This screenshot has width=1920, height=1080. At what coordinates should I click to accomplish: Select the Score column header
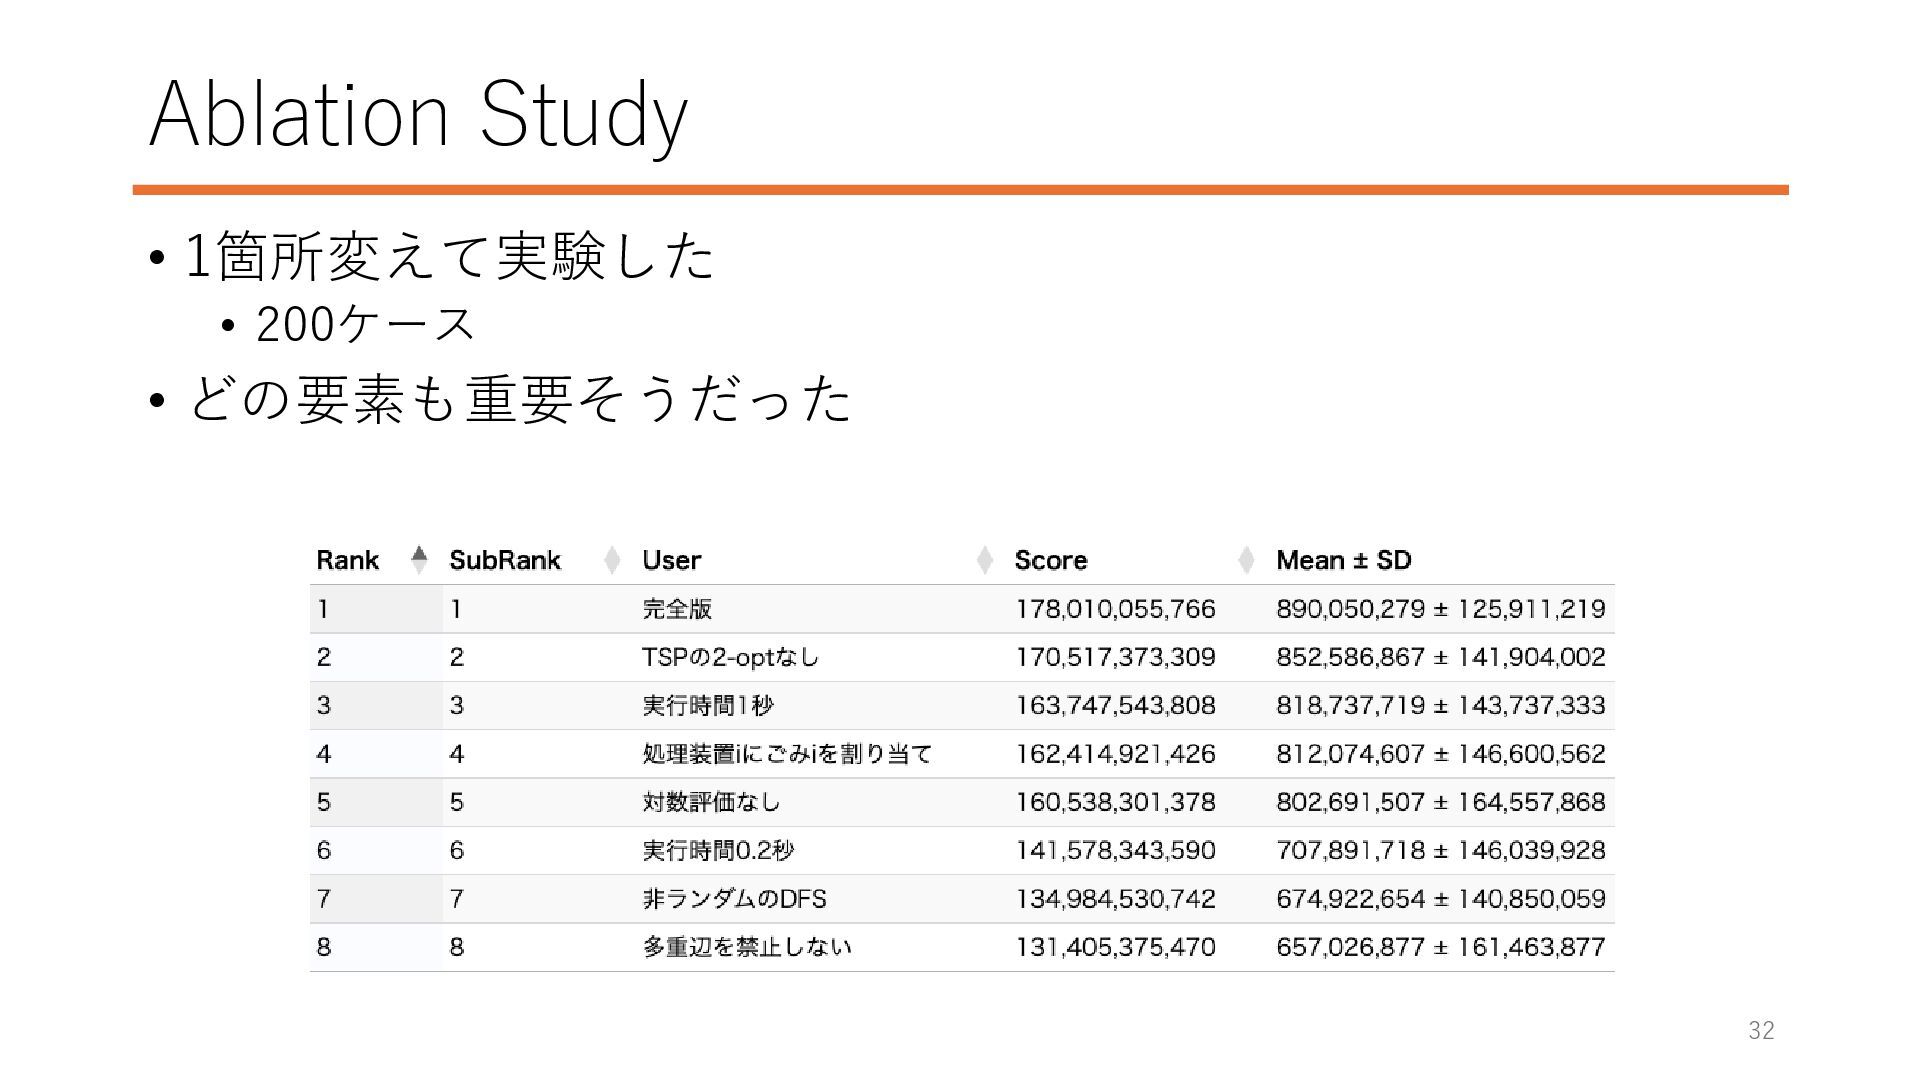(1050, 560)
